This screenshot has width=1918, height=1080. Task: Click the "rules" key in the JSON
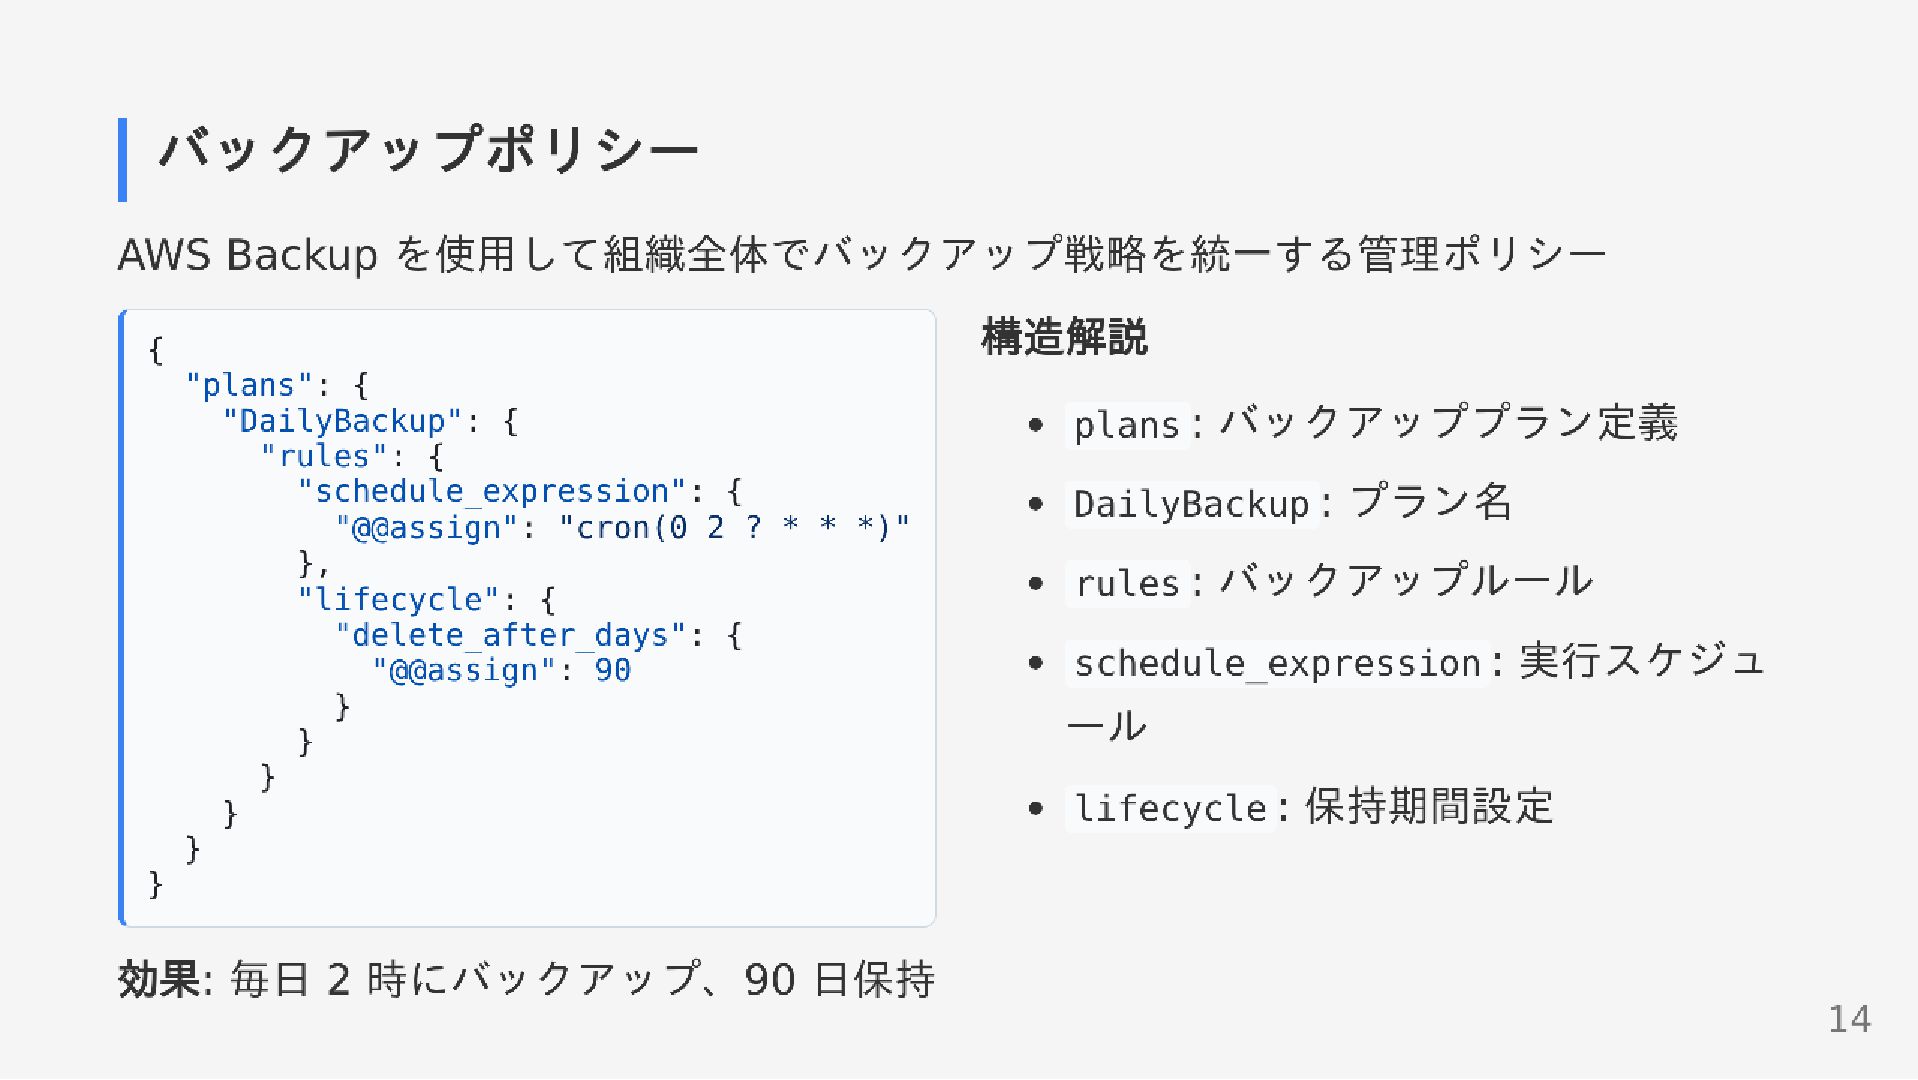click(324, 456)
